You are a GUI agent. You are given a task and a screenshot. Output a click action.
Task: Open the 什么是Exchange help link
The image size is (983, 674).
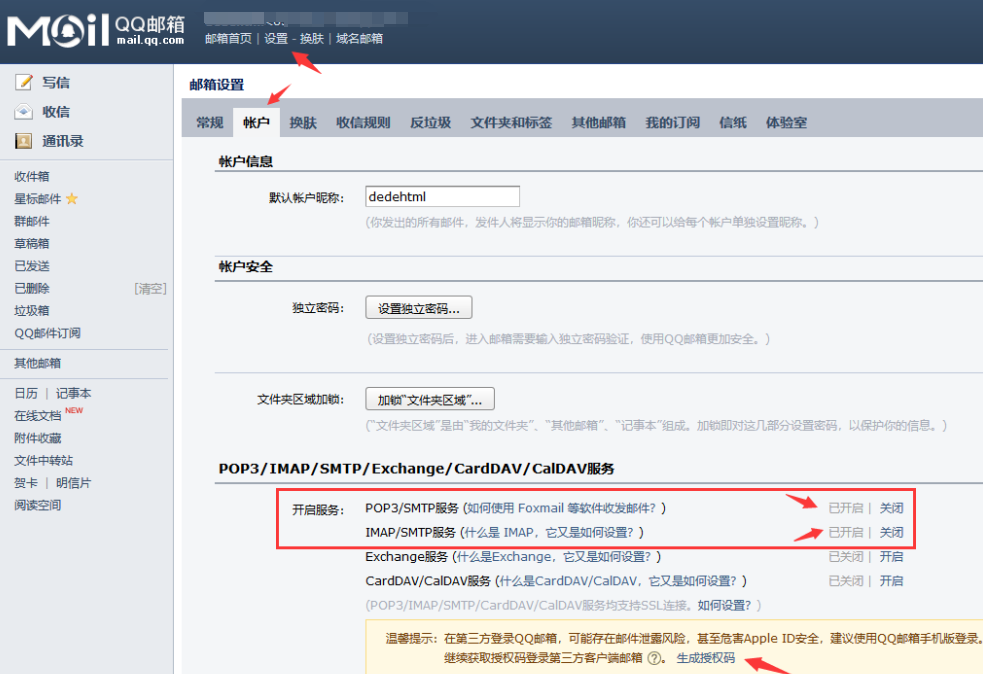(554, 557)
